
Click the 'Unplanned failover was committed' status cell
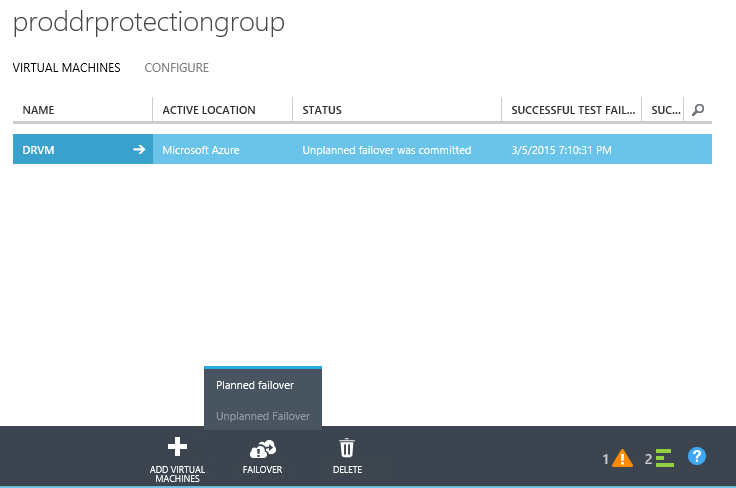tap(386, 150)
